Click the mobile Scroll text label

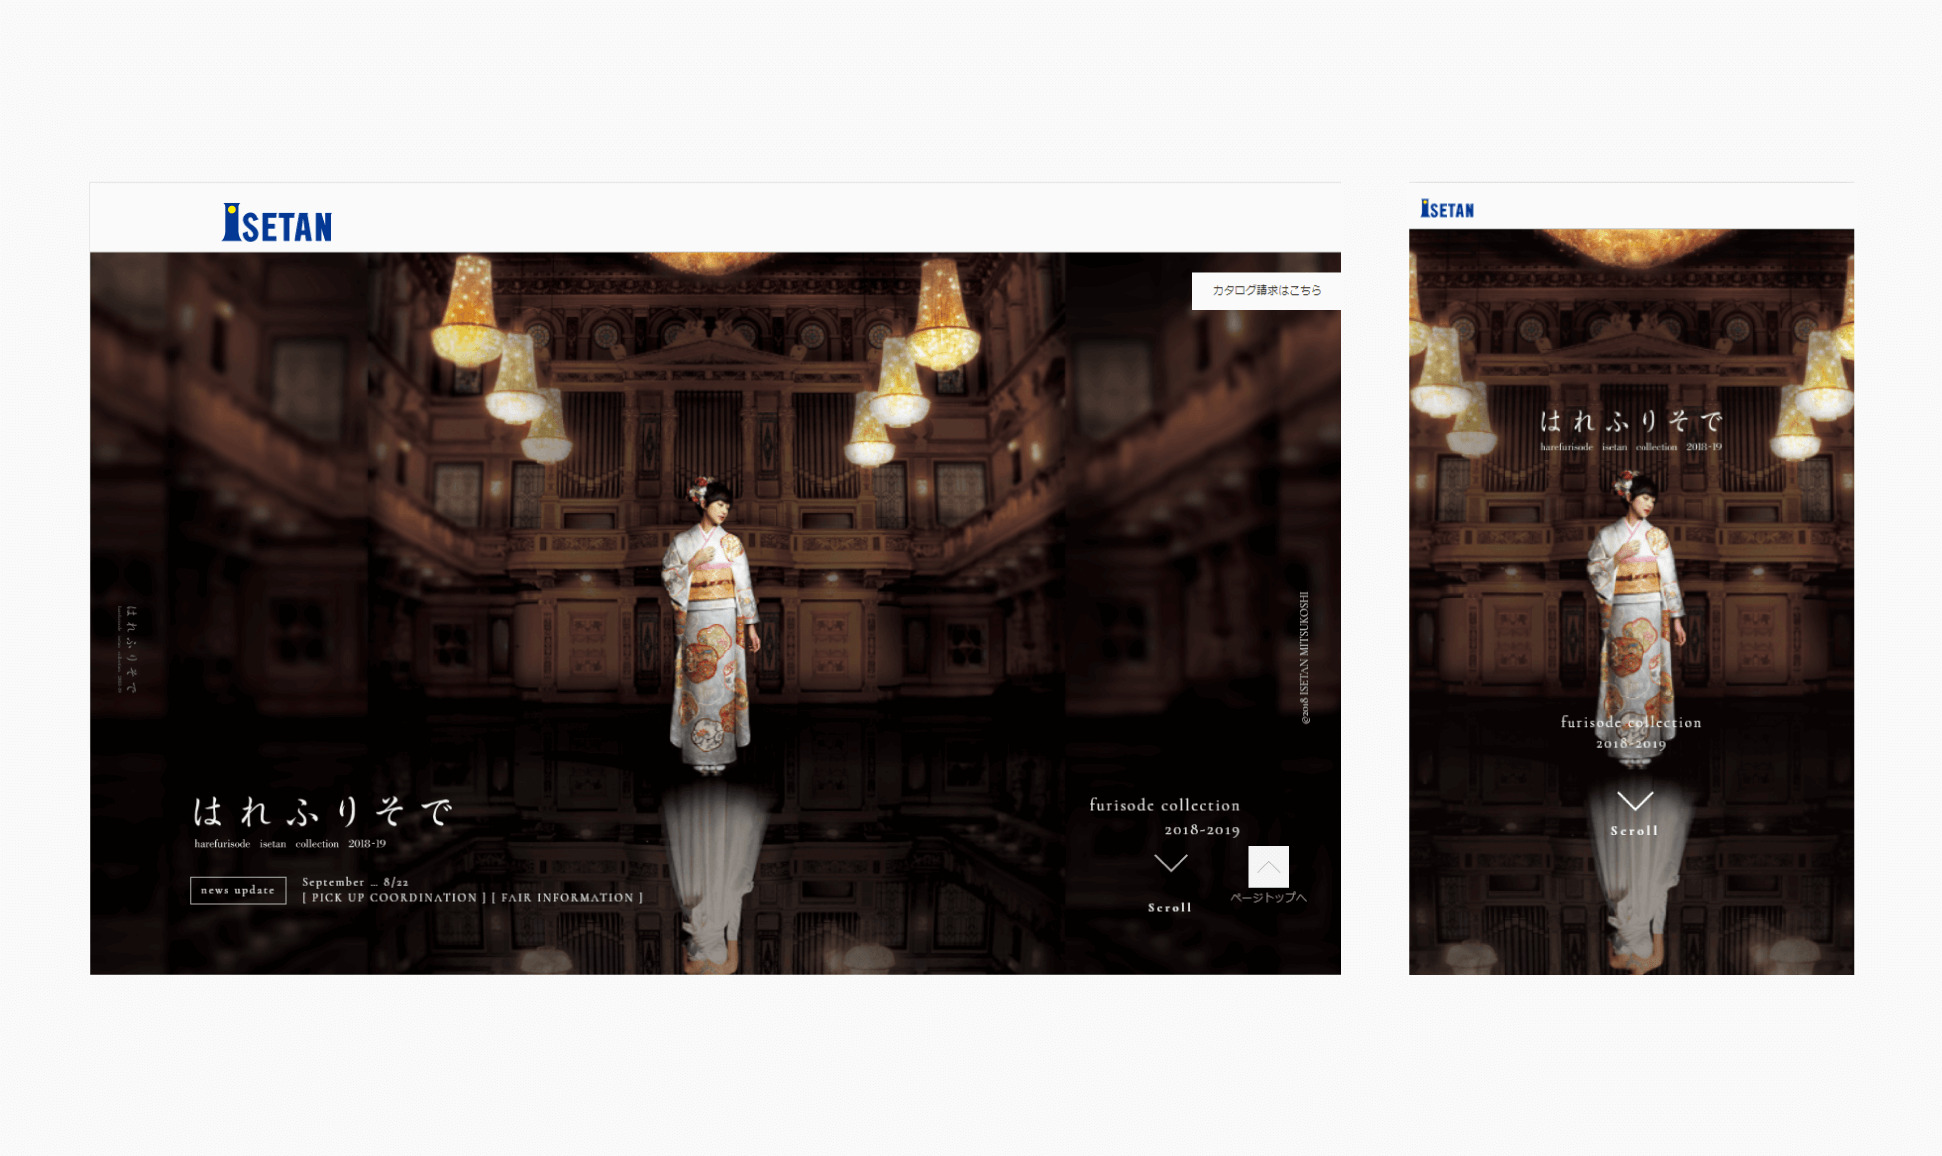pyautogui.click(x=1633, y=831)
